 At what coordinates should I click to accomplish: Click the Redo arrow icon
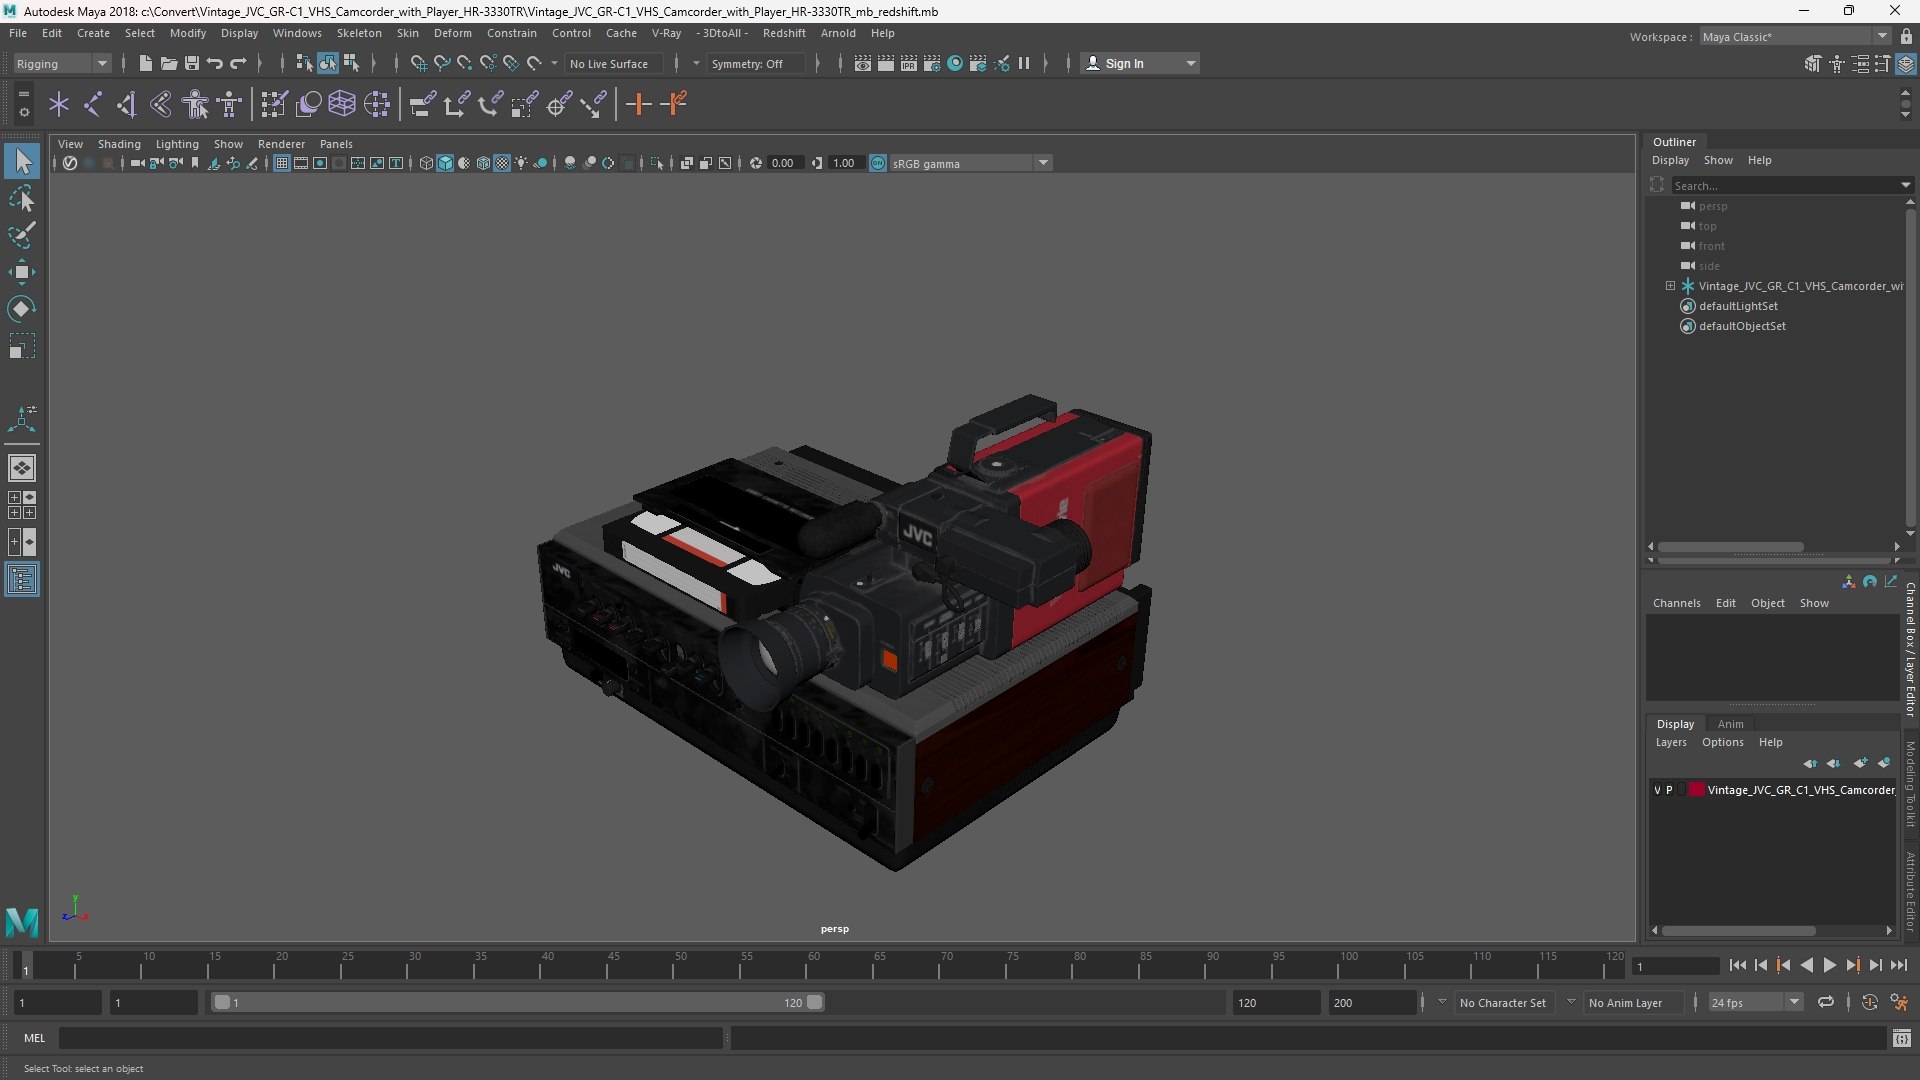click(238, 63)
